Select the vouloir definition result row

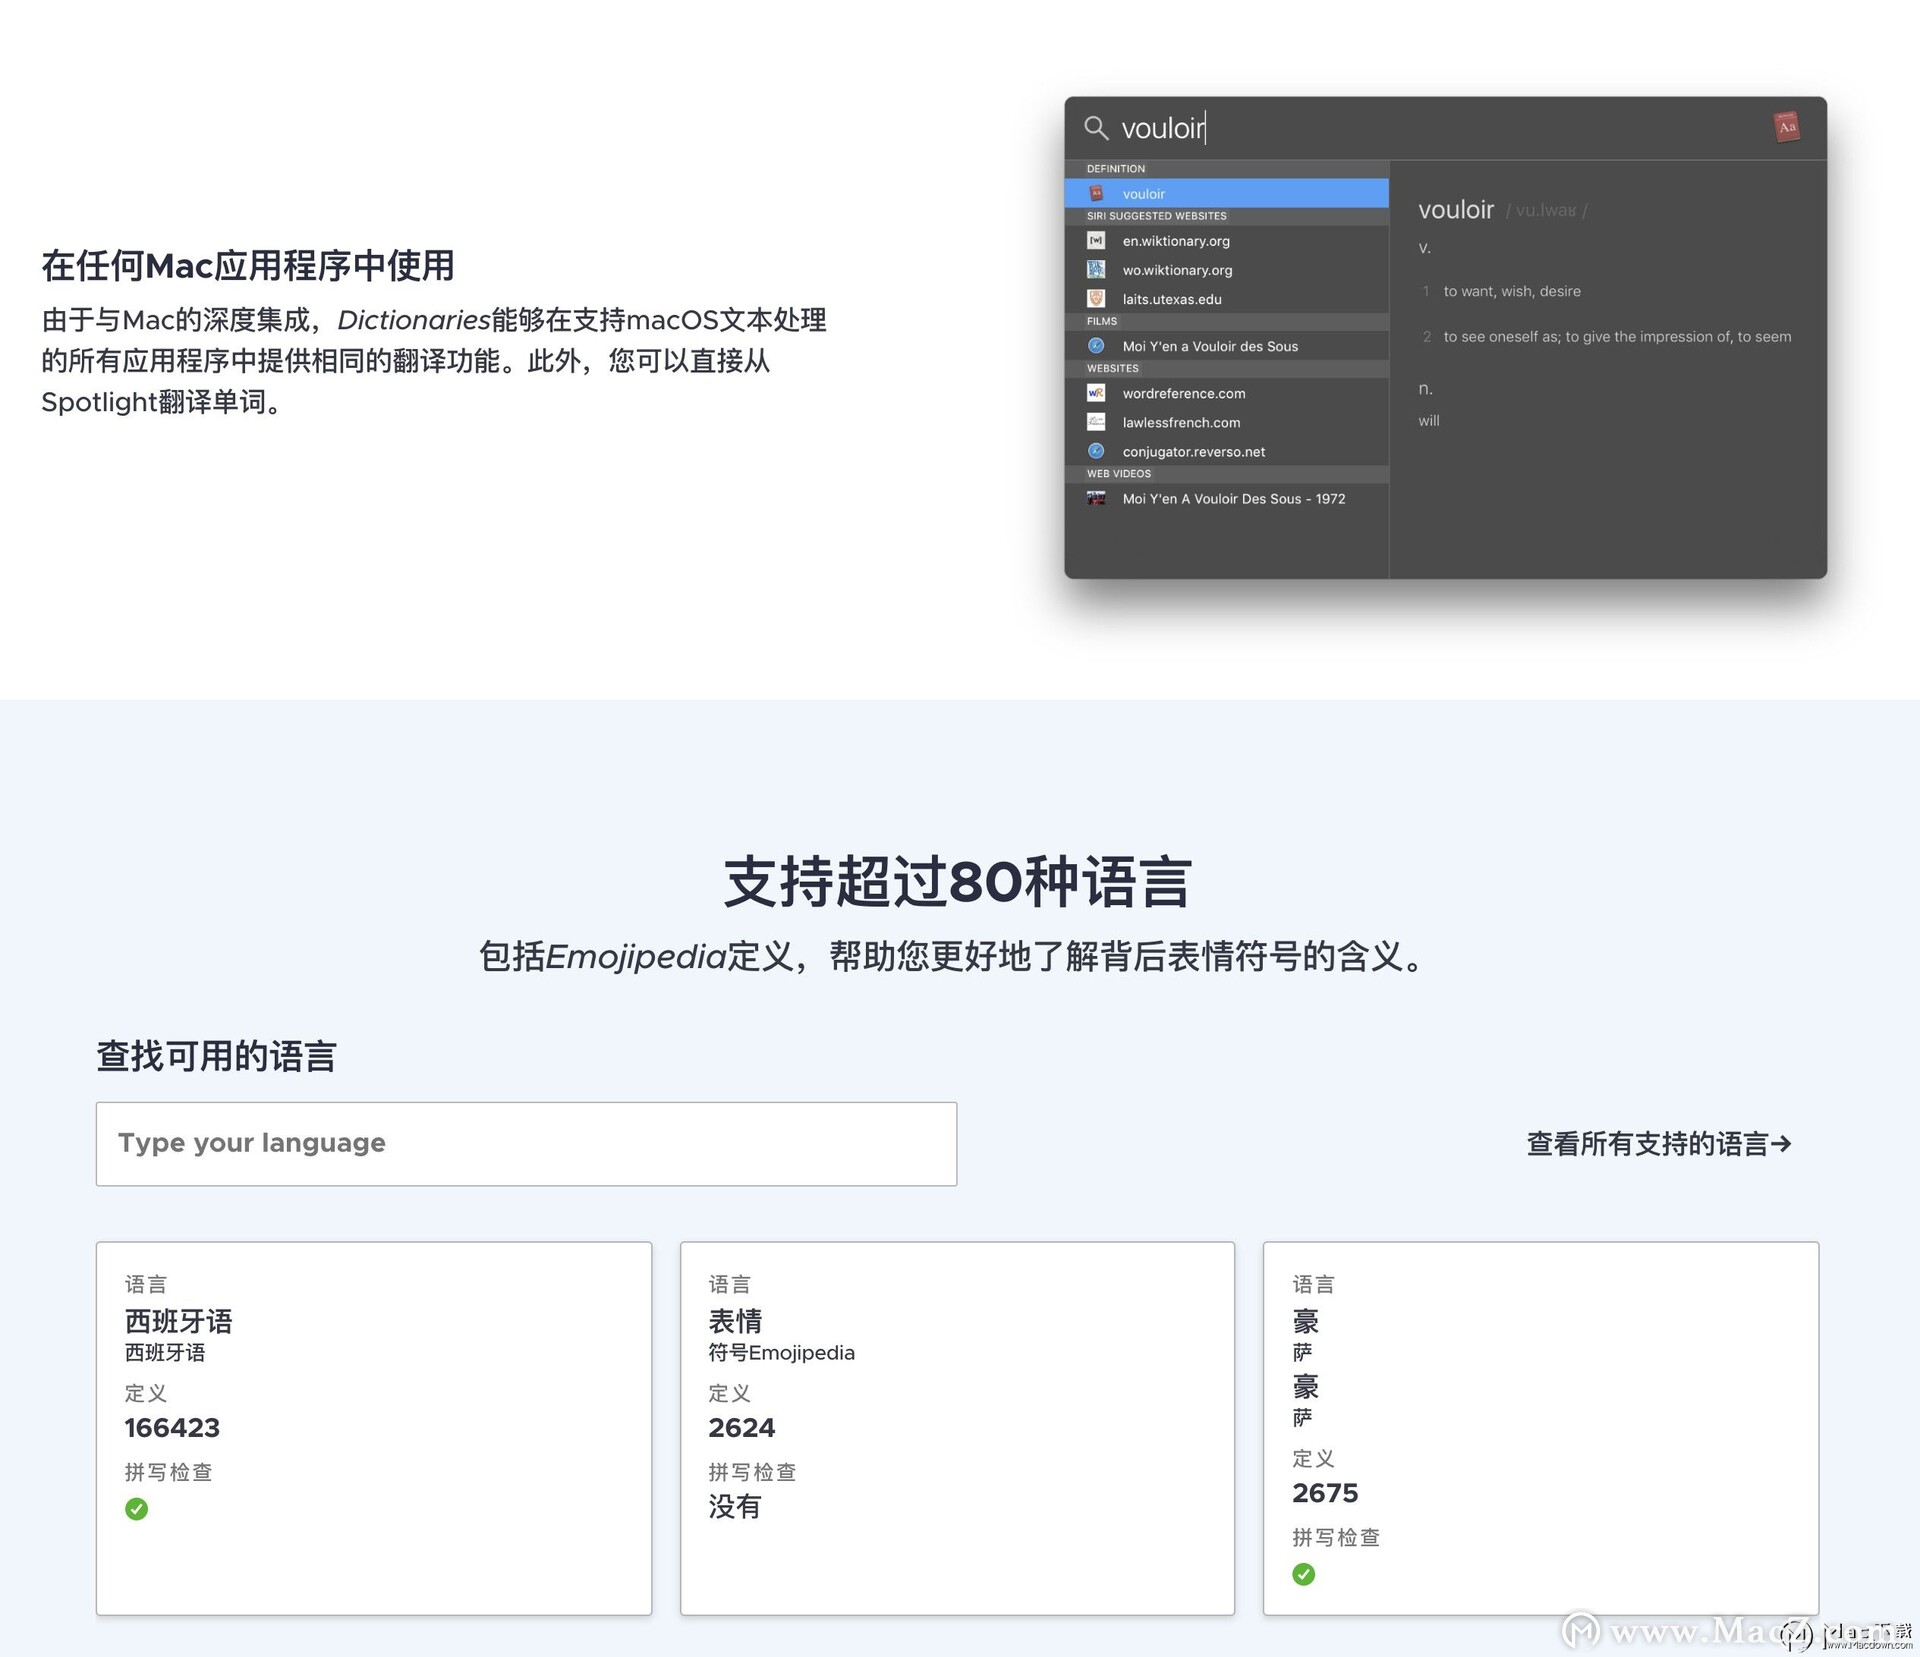coord(1227,194)
